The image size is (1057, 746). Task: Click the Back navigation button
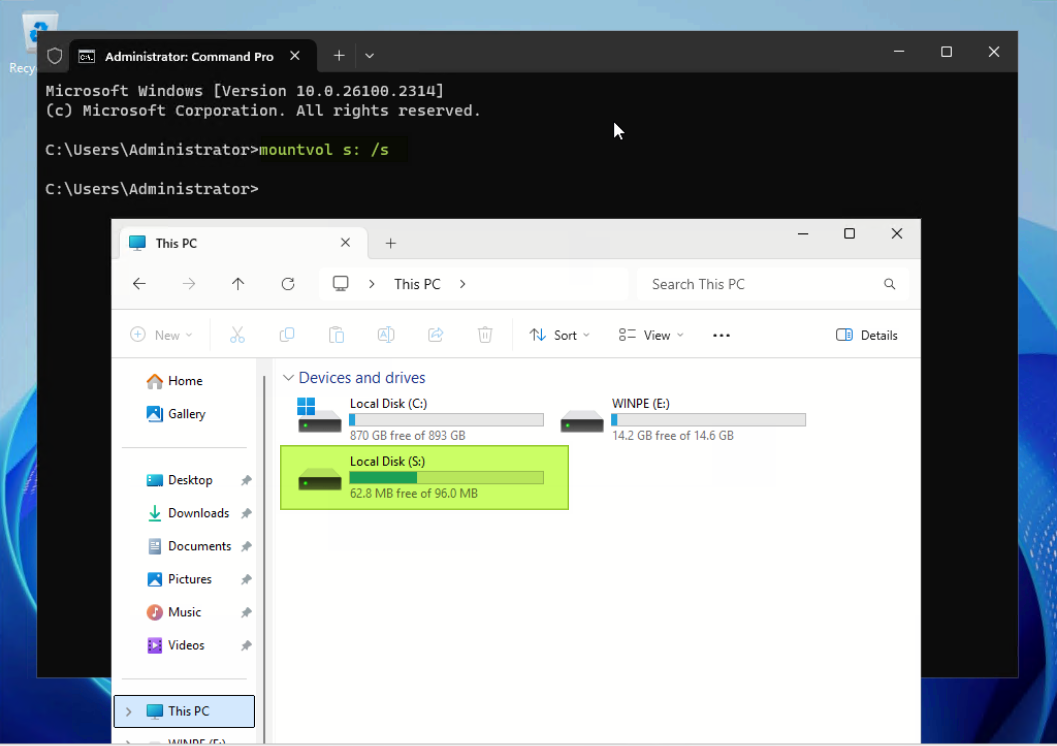[139, 284]
